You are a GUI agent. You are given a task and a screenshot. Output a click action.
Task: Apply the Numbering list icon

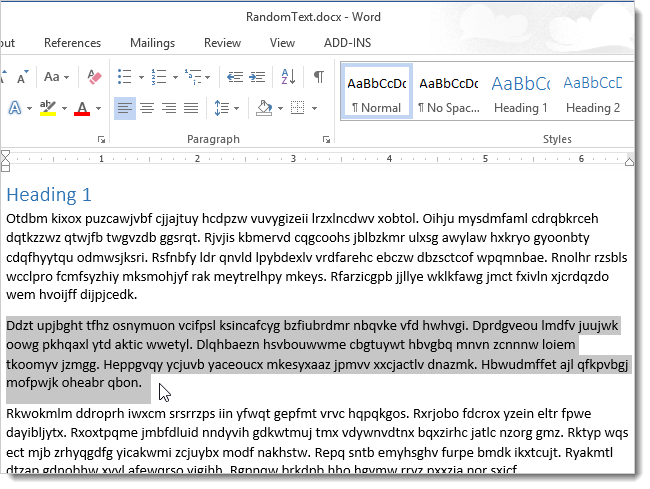click(x=160, y=77)
